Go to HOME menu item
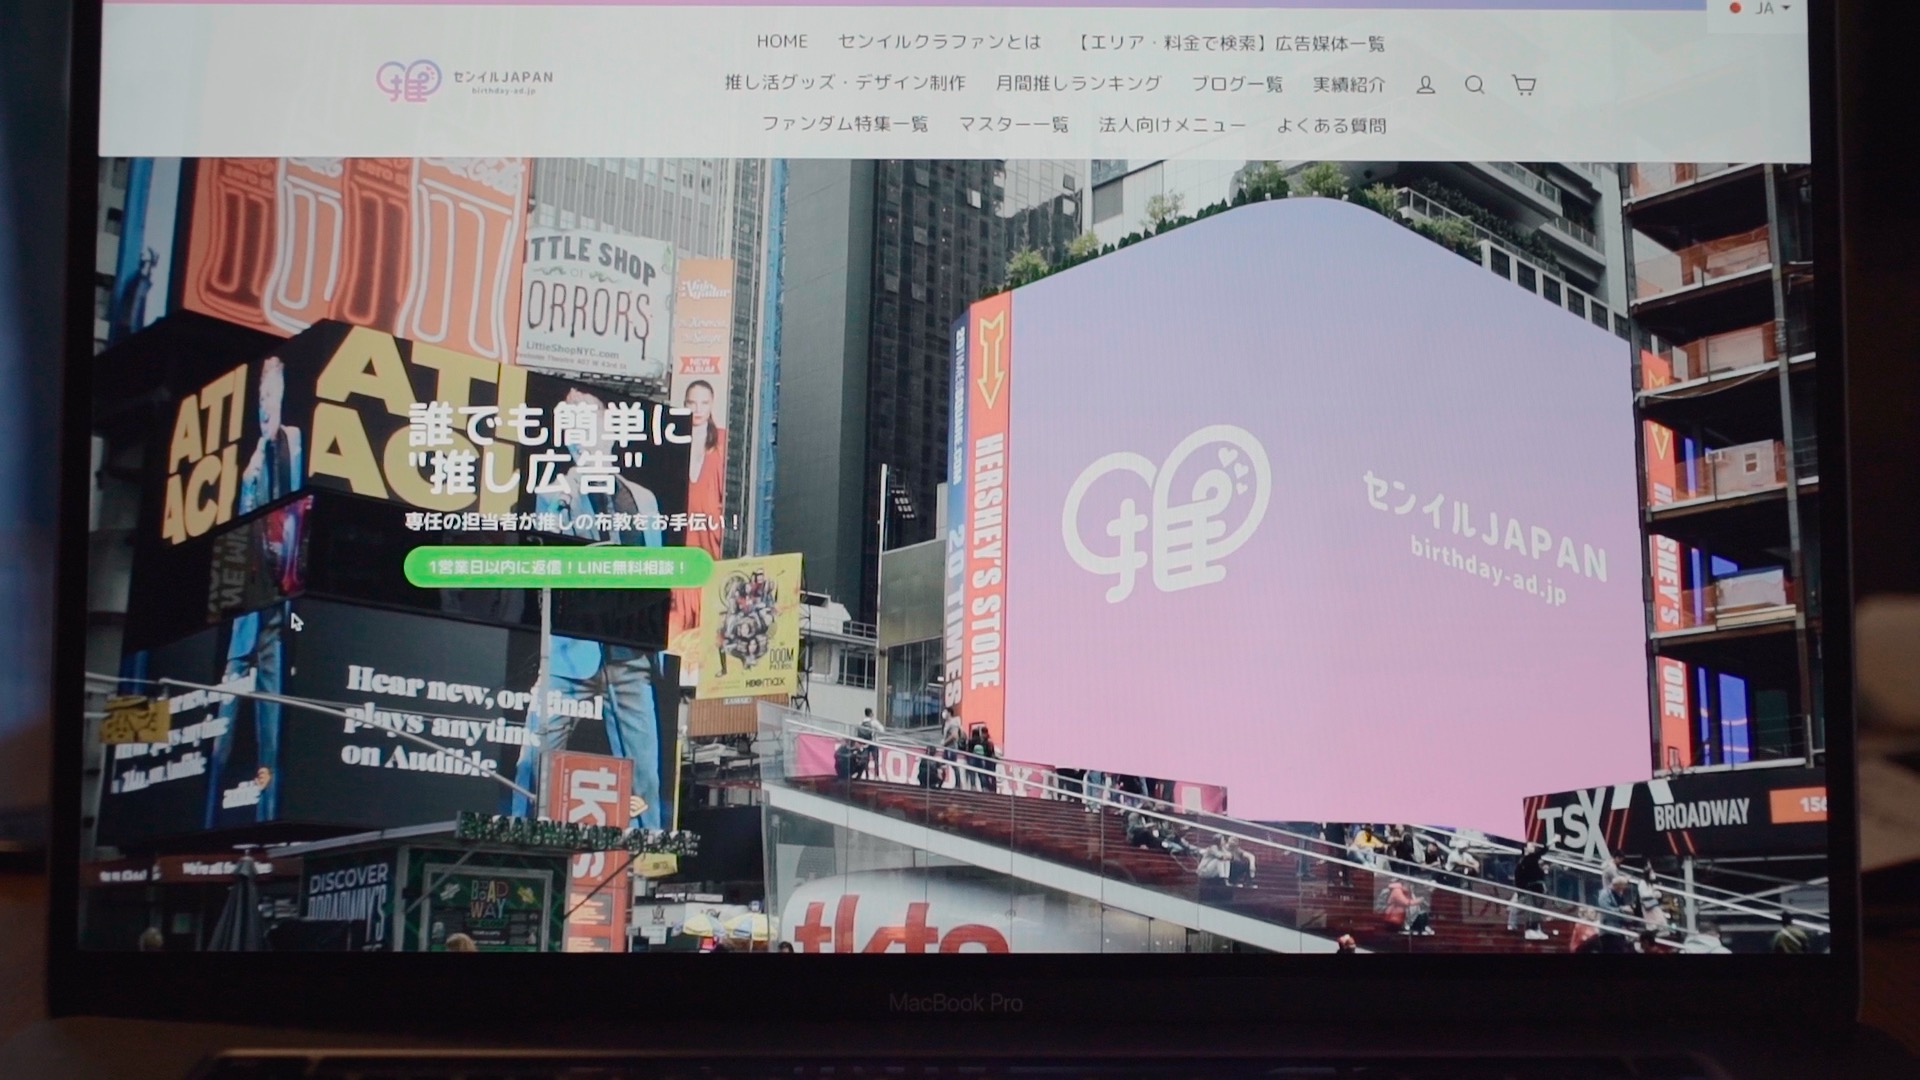 781,42
